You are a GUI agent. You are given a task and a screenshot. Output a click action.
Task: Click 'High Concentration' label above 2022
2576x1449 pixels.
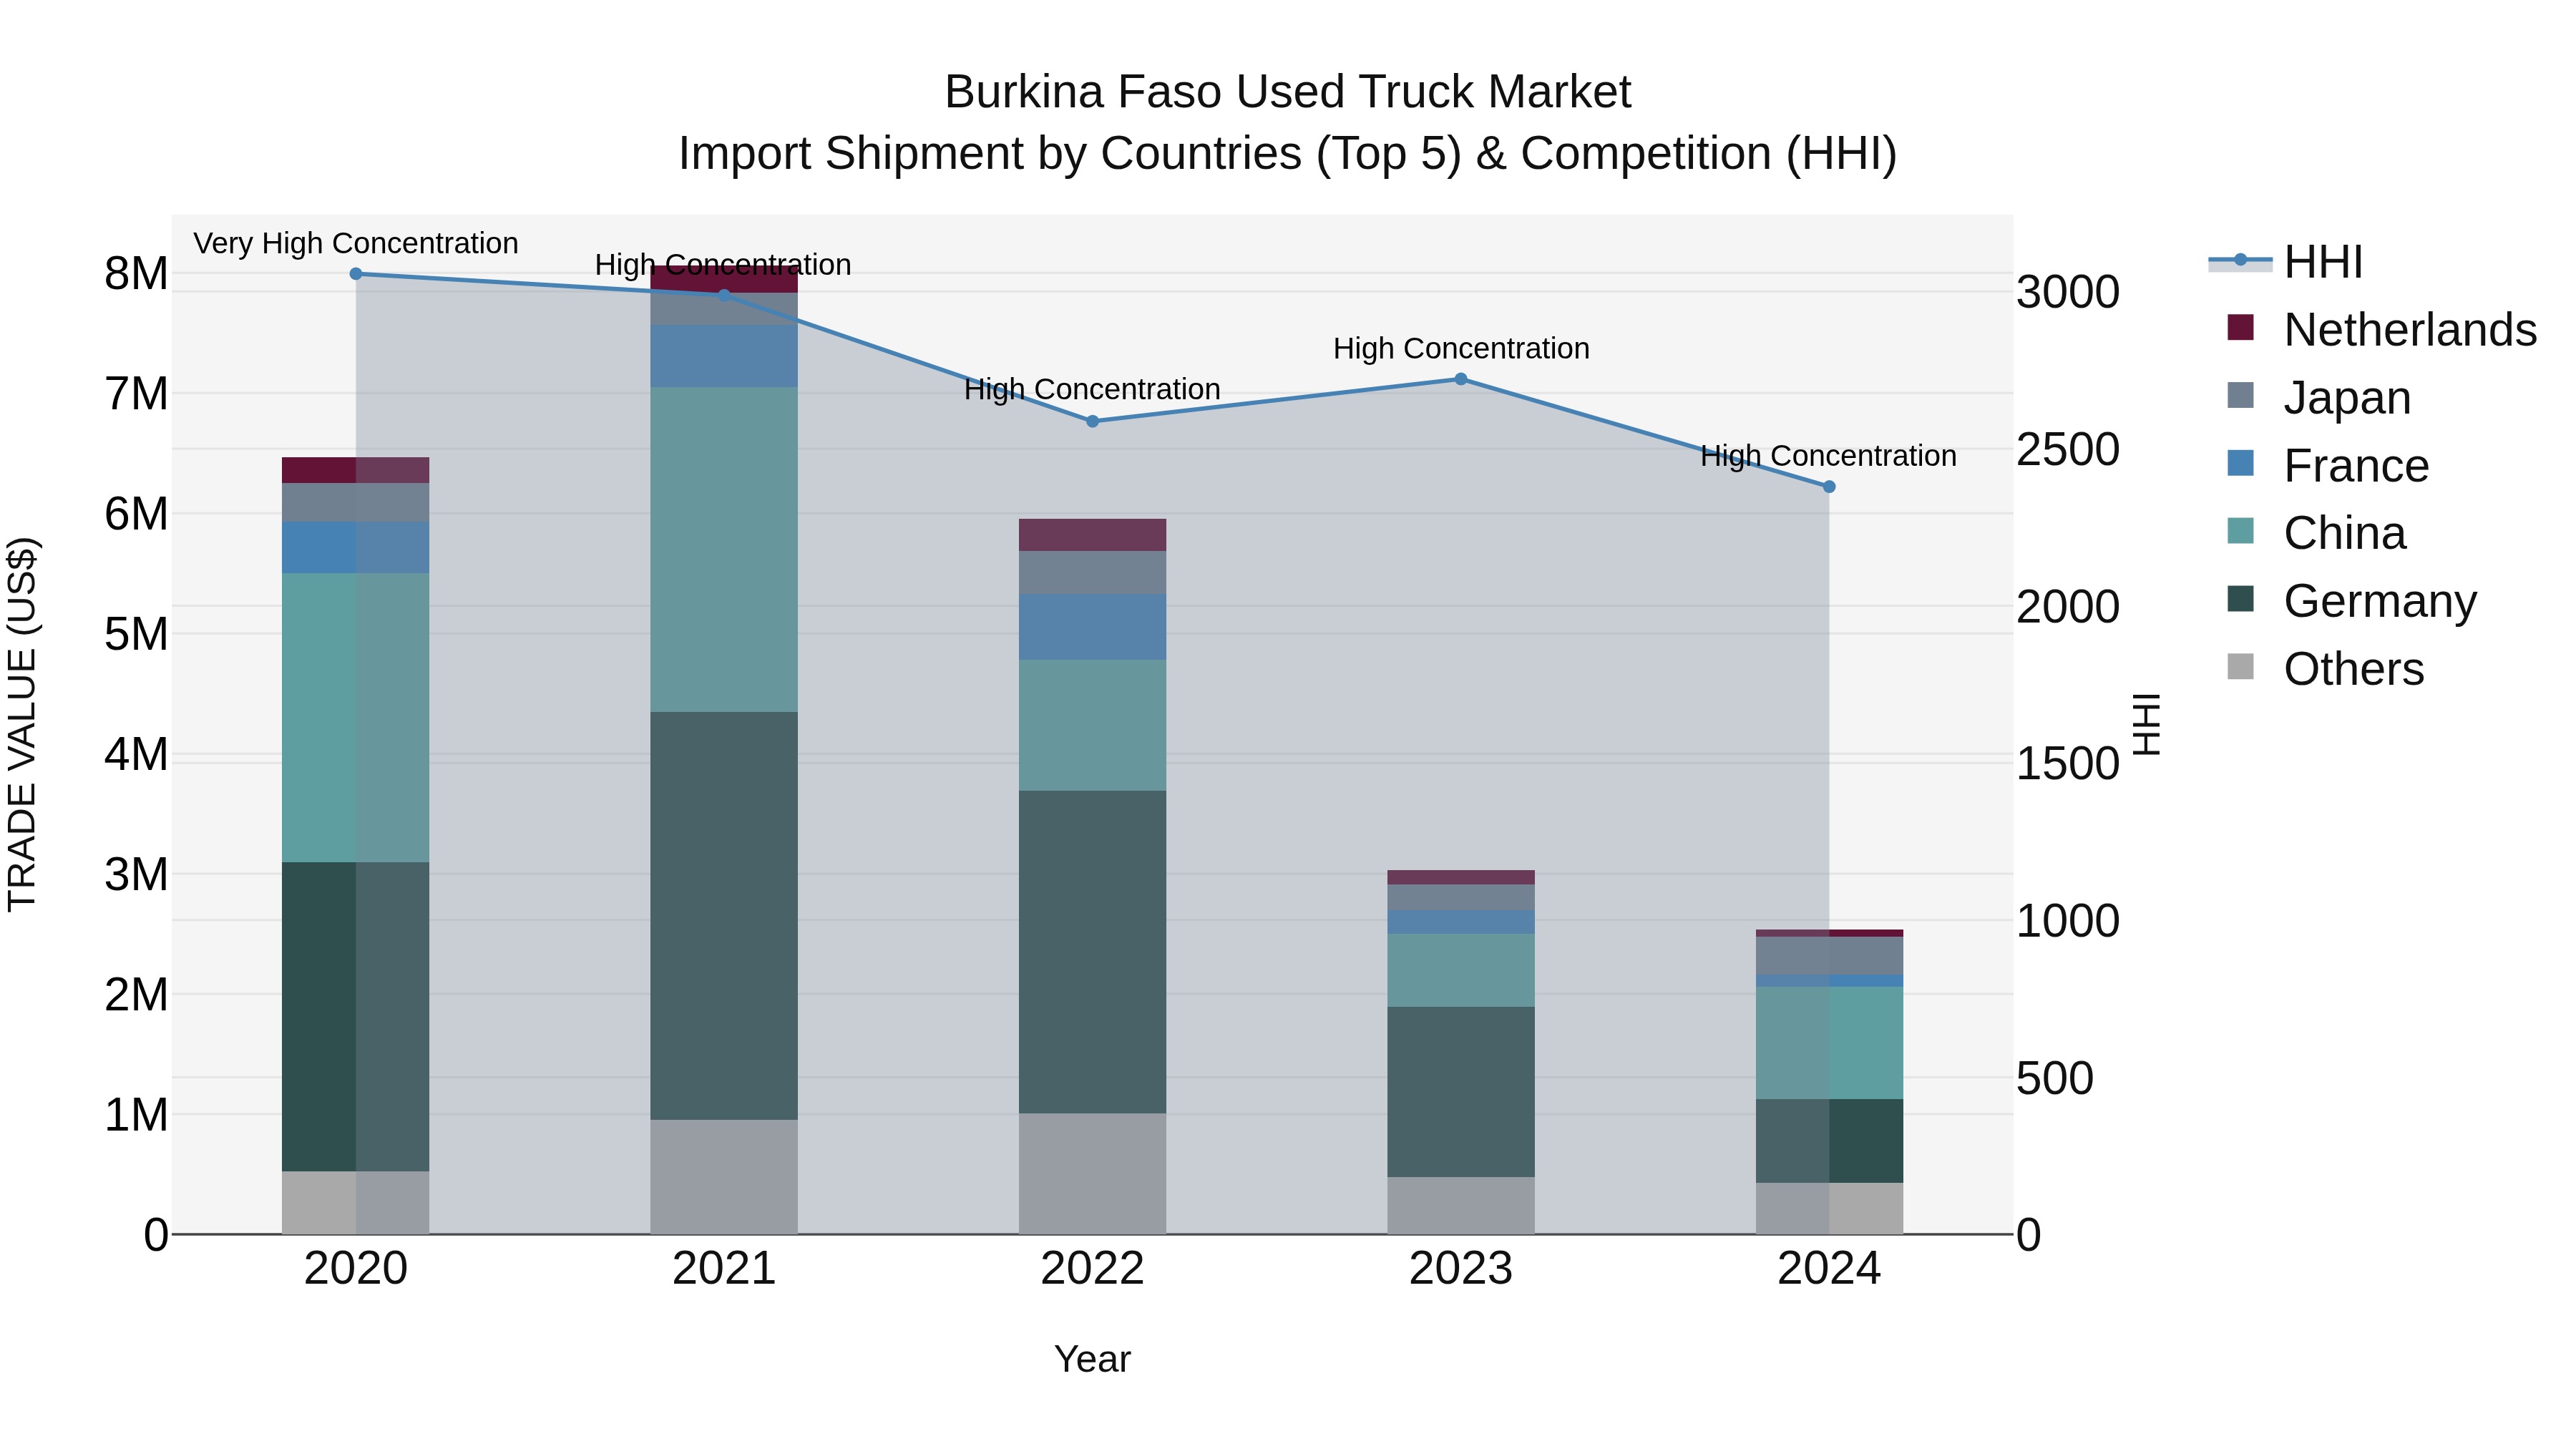[1092, 389]
